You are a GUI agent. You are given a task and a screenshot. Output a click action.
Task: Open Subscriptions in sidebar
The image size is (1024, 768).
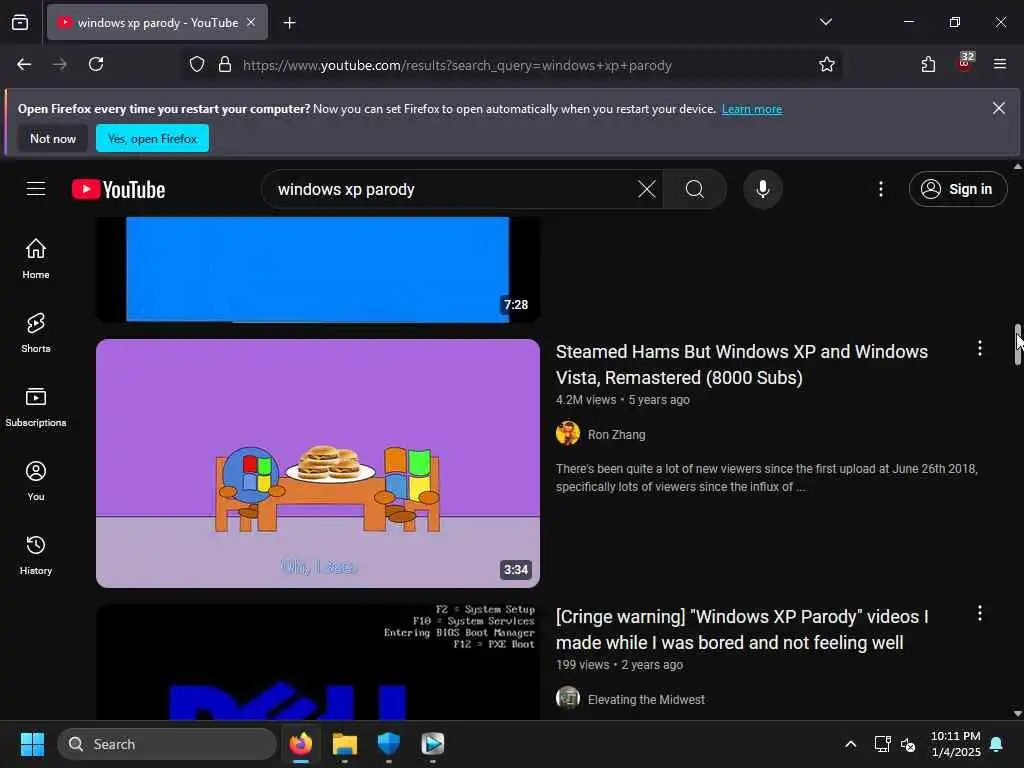(x=36, y=407)
